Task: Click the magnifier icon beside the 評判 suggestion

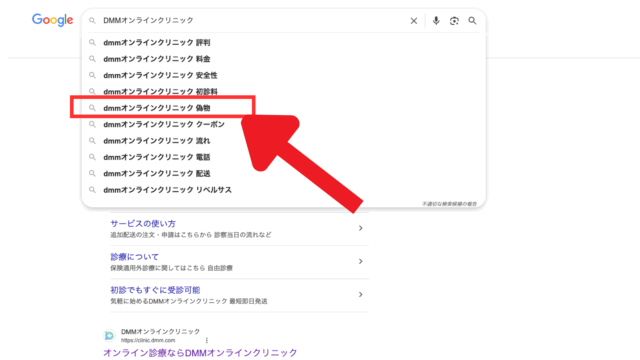Action: click(x=92, y=42)
